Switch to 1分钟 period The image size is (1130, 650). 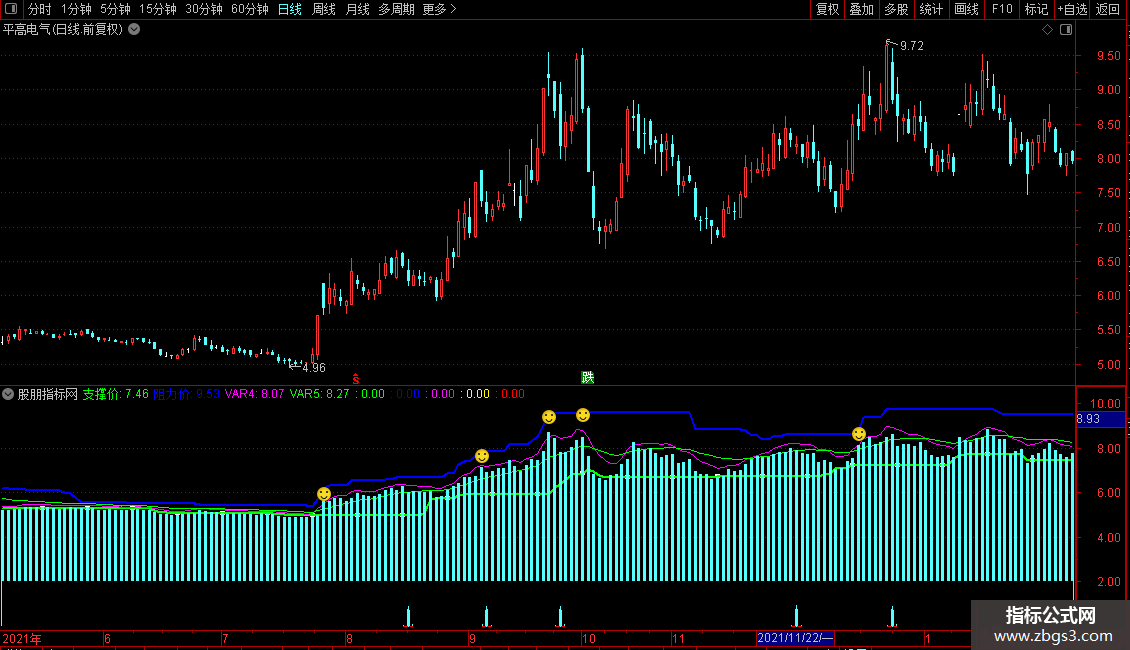(76, 9)
